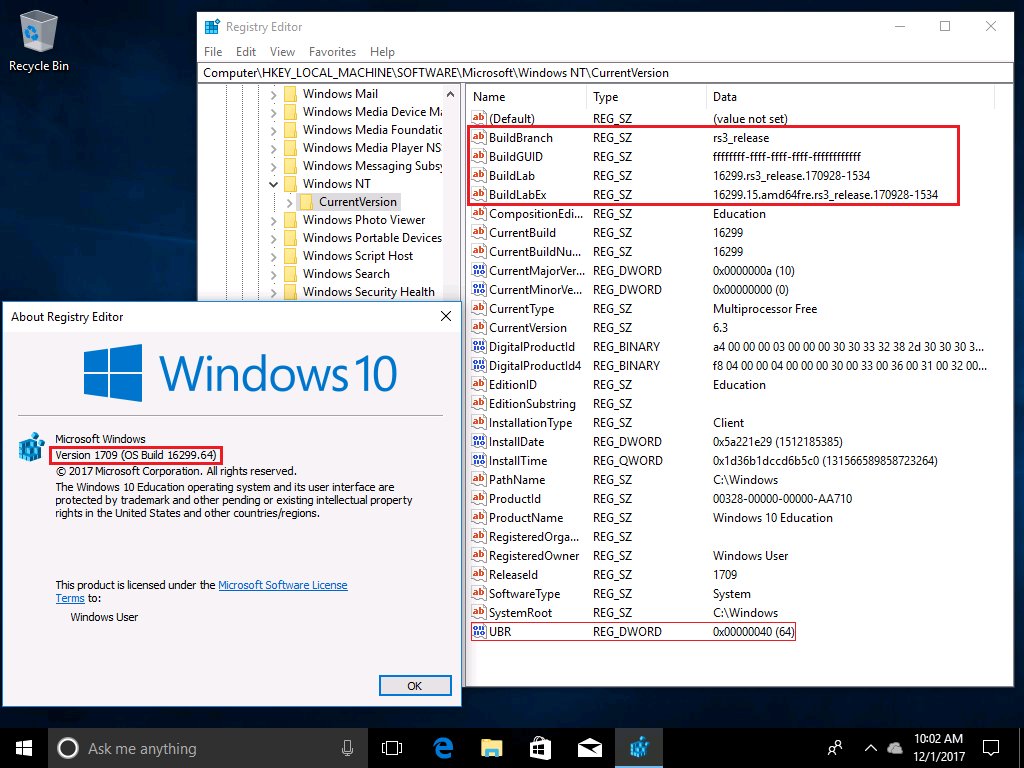Expand the Windows Media Foundation node
The height and width of the screenshot is (768, 1024).
273,131
